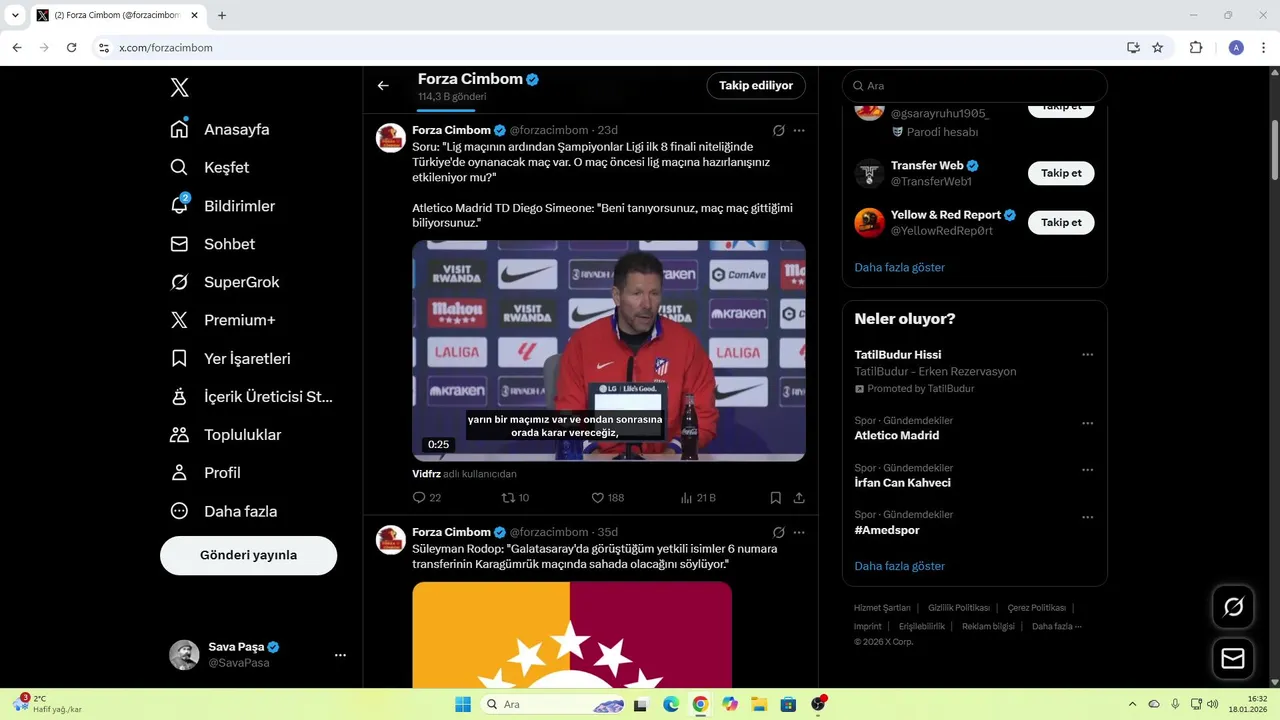This screenshot has height=720, width=1280.
Task: Repost the Simeone post (10 reposts)
Action: tap(515, 497)
